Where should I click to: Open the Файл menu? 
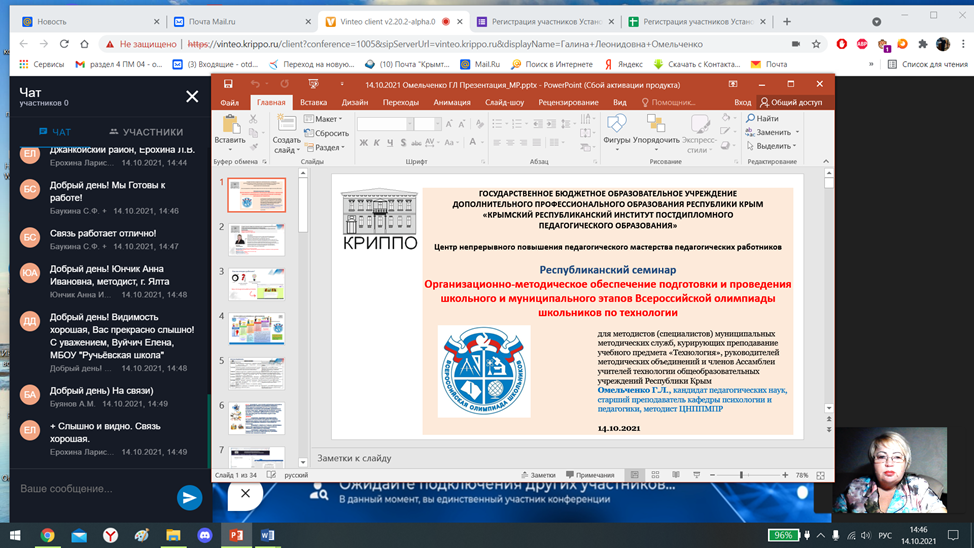pyautogui.click(x=229, y=103)
